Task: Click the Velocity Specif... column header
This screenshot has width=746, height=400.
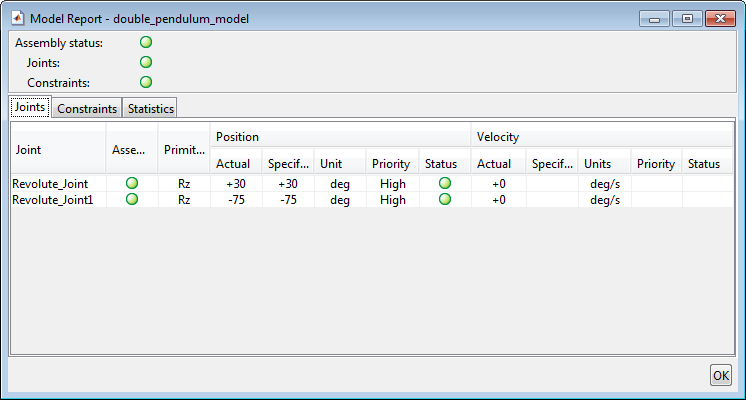Action: click(x=552, y=164)
